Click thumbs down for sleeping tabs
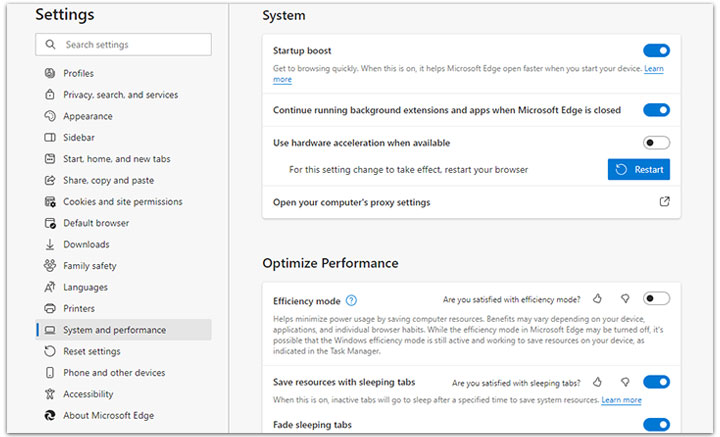Image resolution: width=720 pixels, height=437 pixels. point(625,382)
